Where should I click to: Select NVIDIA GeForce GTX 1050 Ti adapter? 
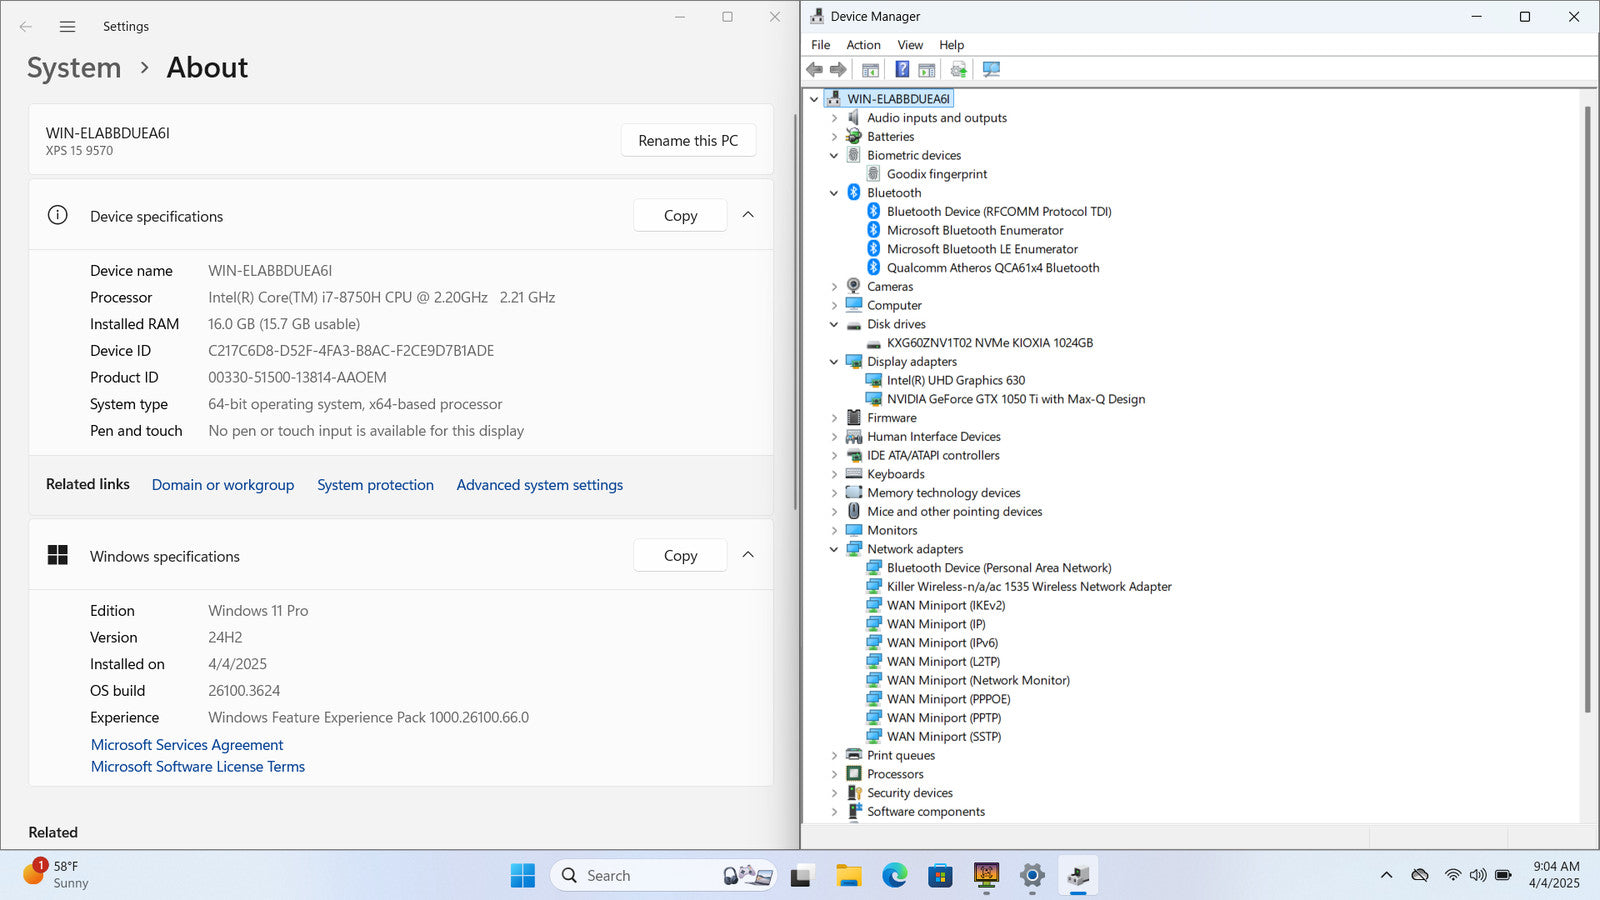point(1015,399)
